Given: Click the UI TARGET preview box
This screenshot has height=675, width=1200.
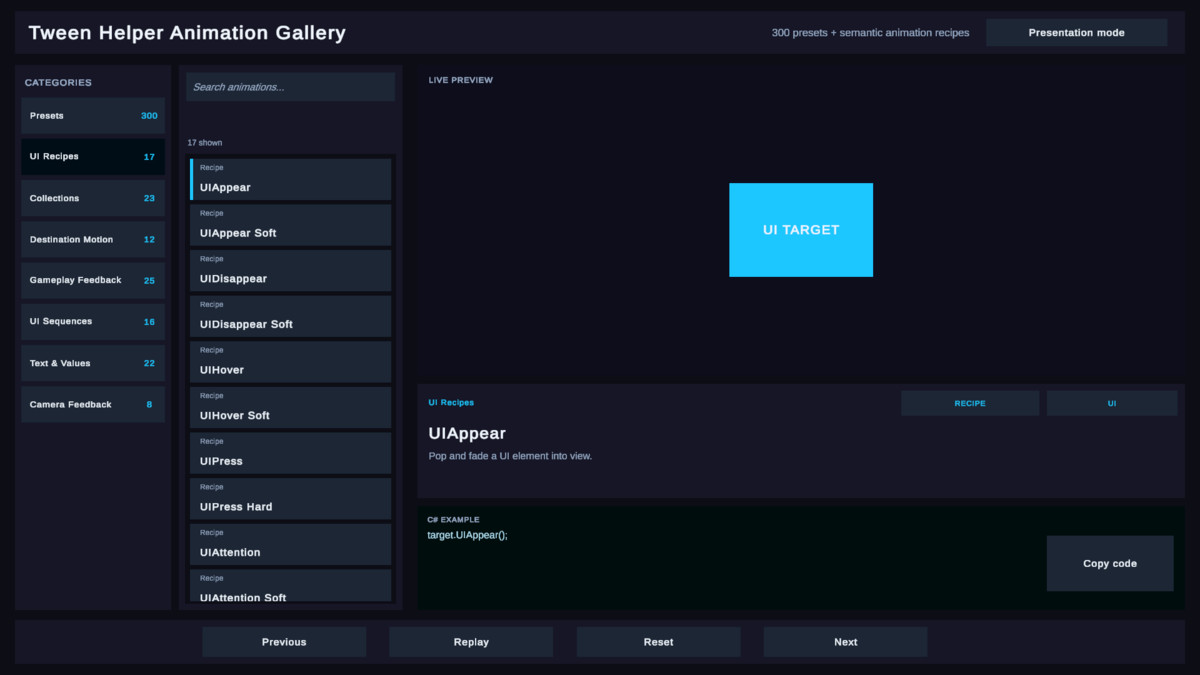Looking at the screenshot, I should point(801,230).
